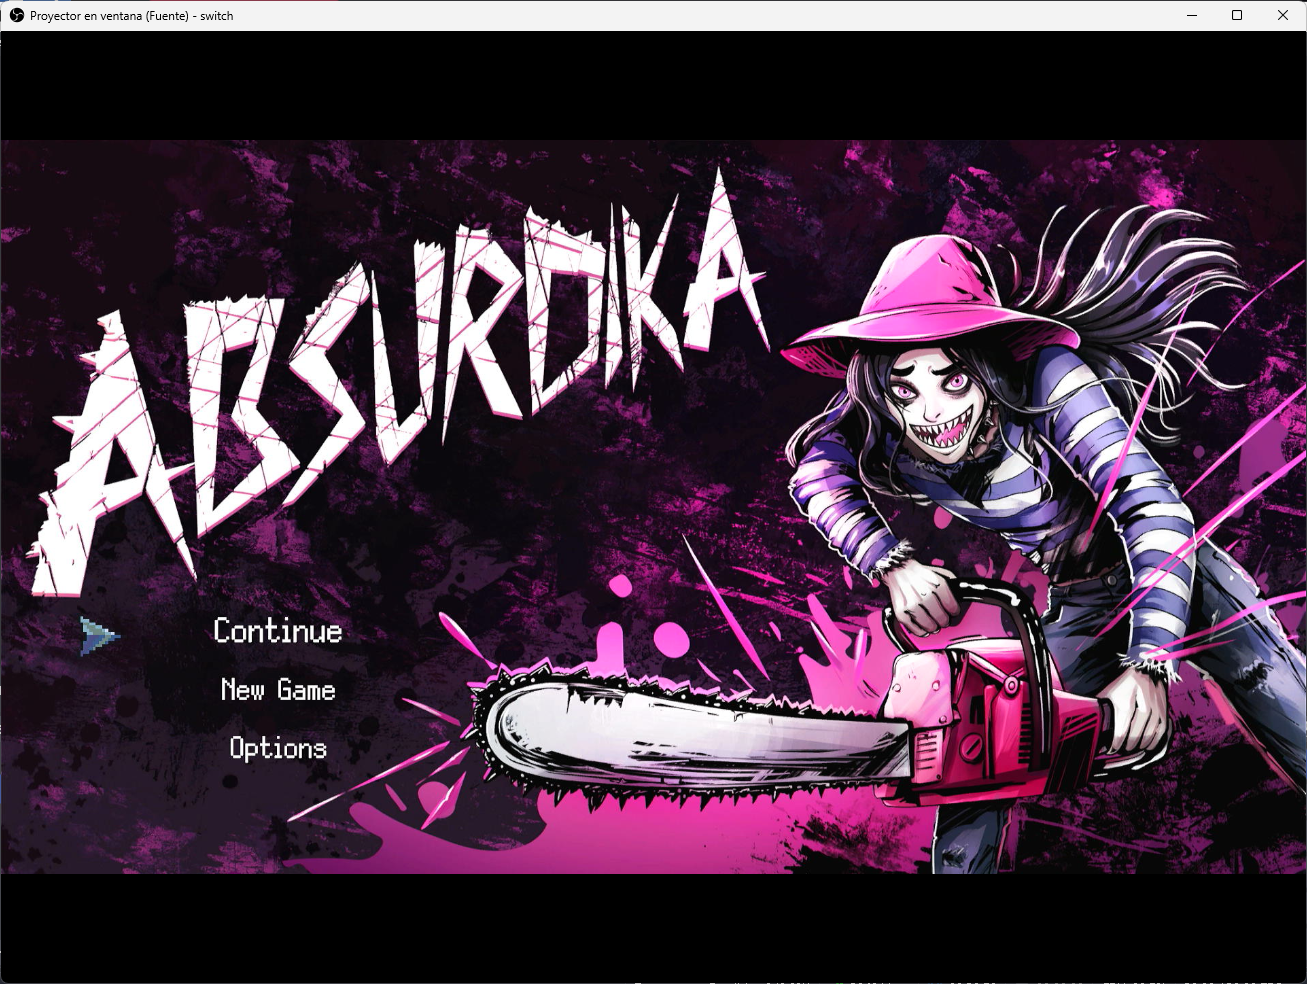Click the arrow cursor beside Continue

(101, 635)
